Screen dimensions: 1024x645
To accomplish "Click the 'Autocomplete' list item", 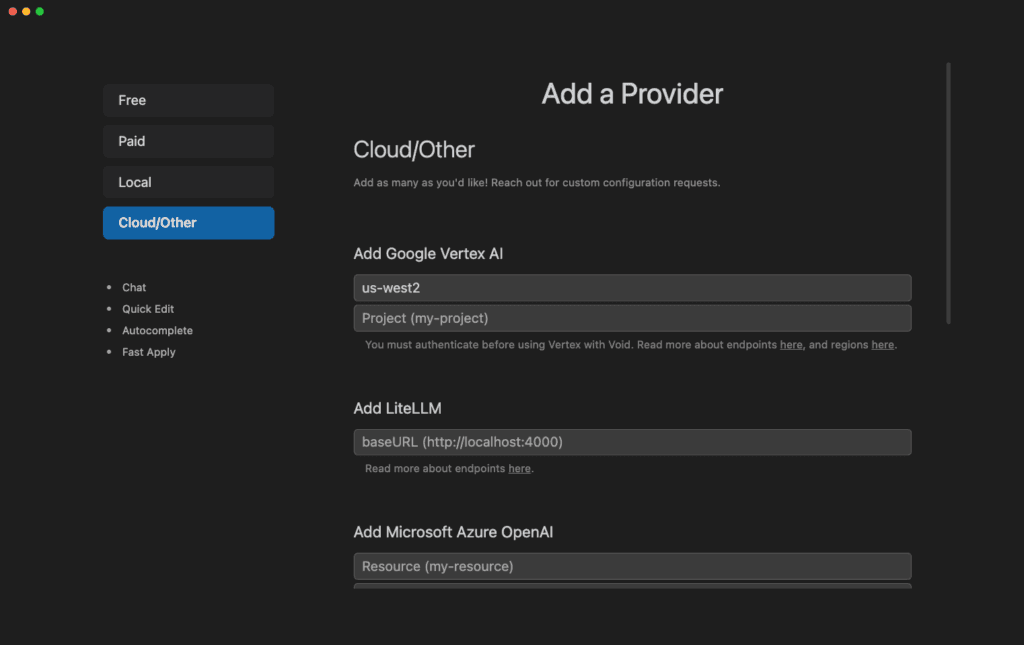I will 157,330.
